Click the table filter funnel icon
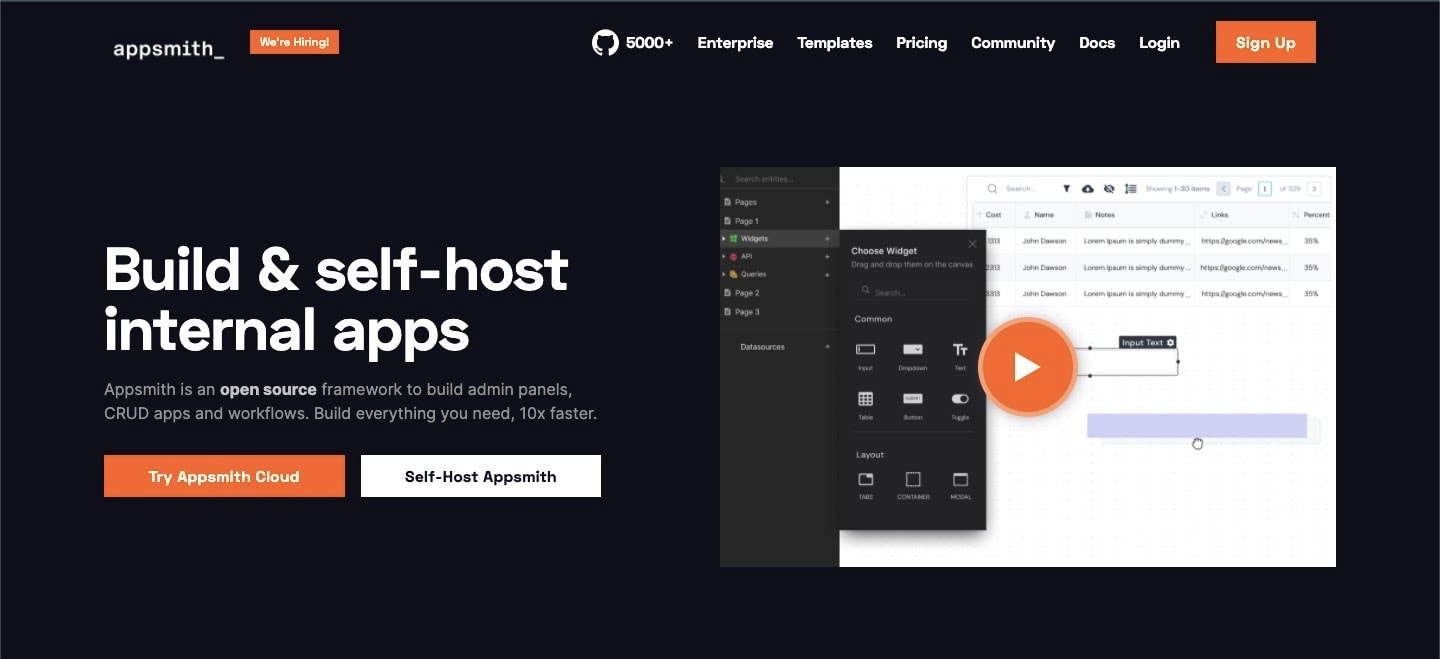The image size is (1440, 659). pos(1066,189)
